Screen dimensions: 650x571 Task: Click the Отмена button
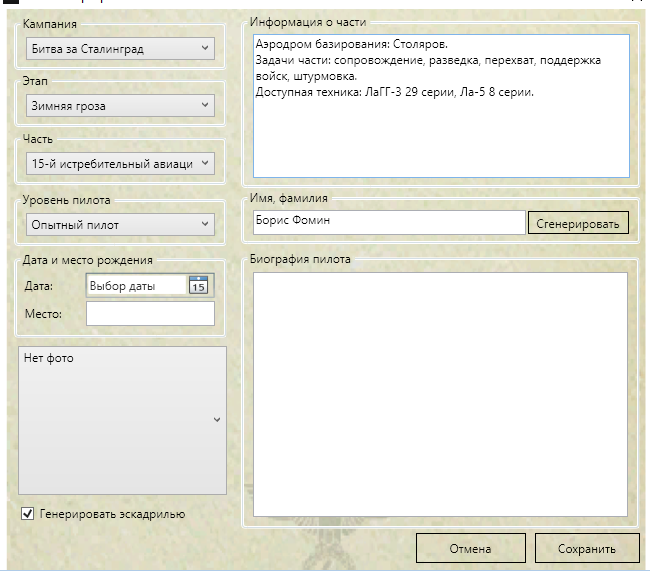471,548
